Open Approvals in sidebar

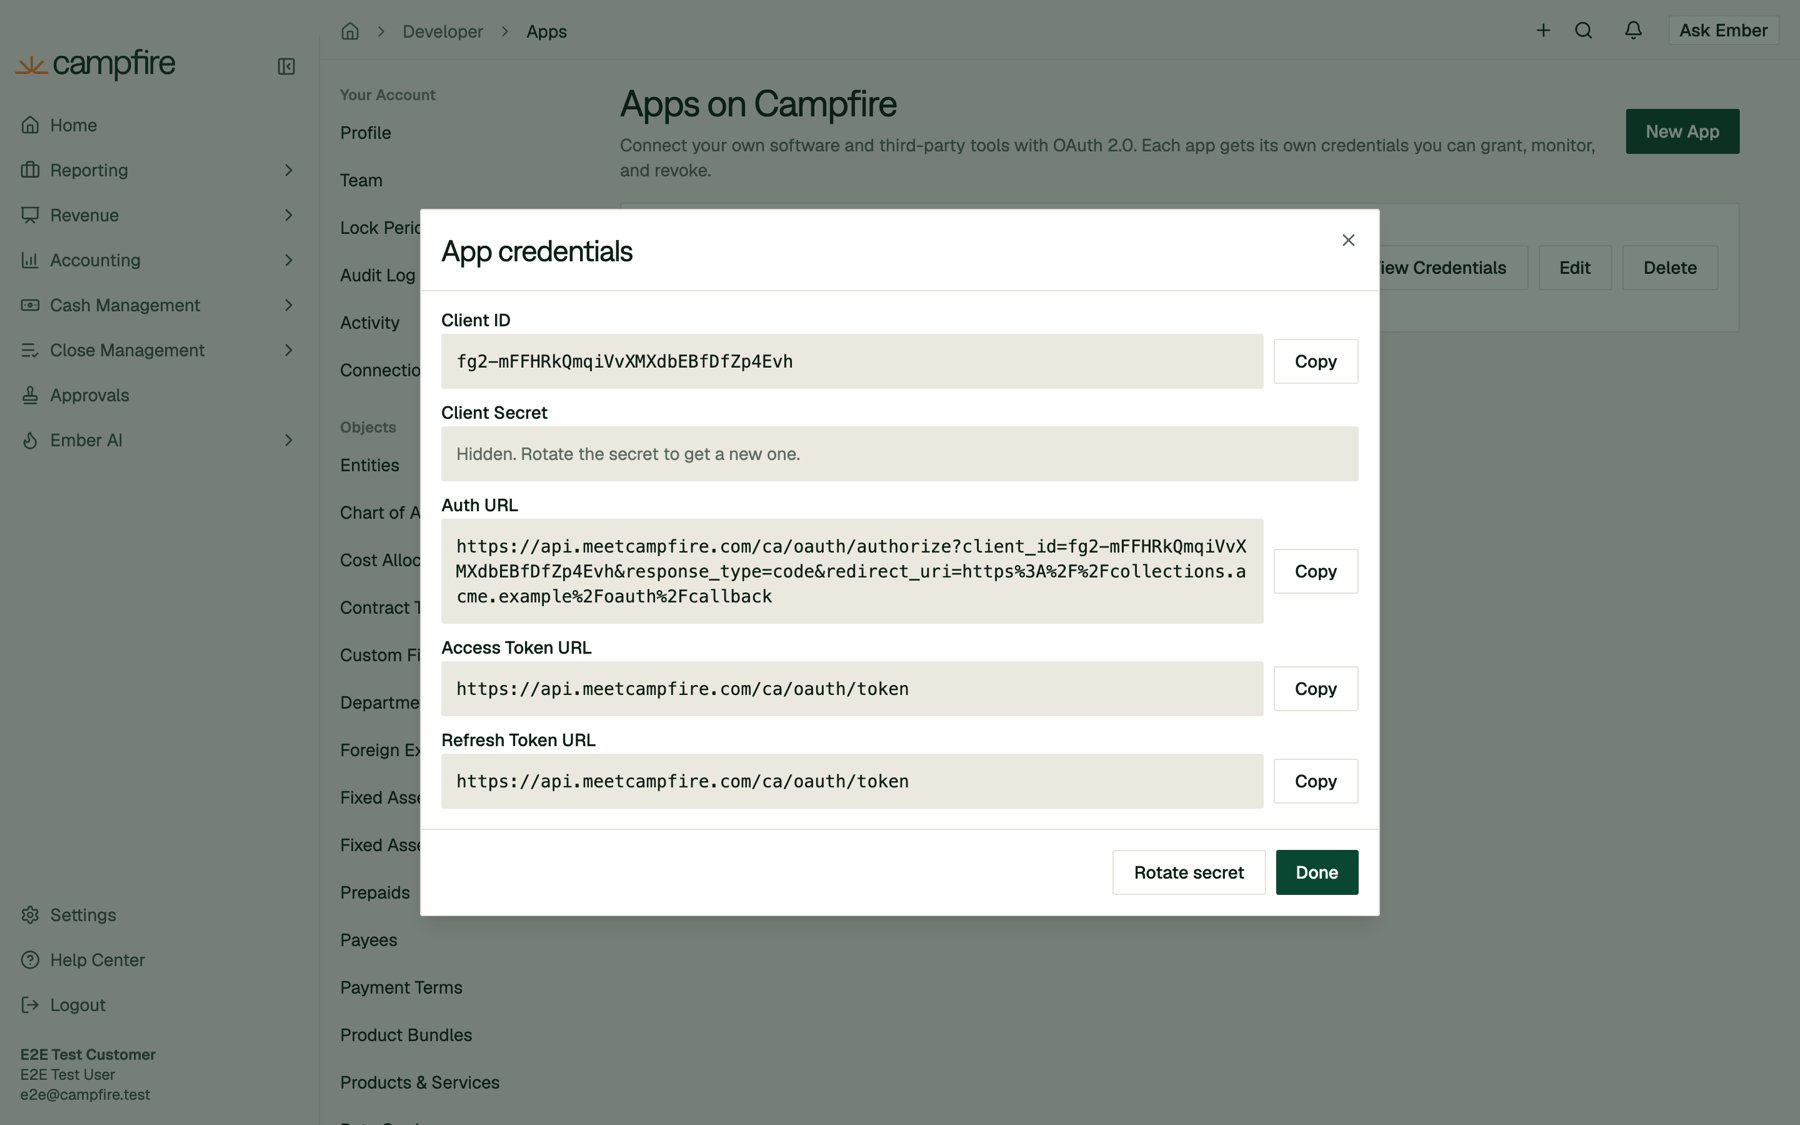point(89,395)
